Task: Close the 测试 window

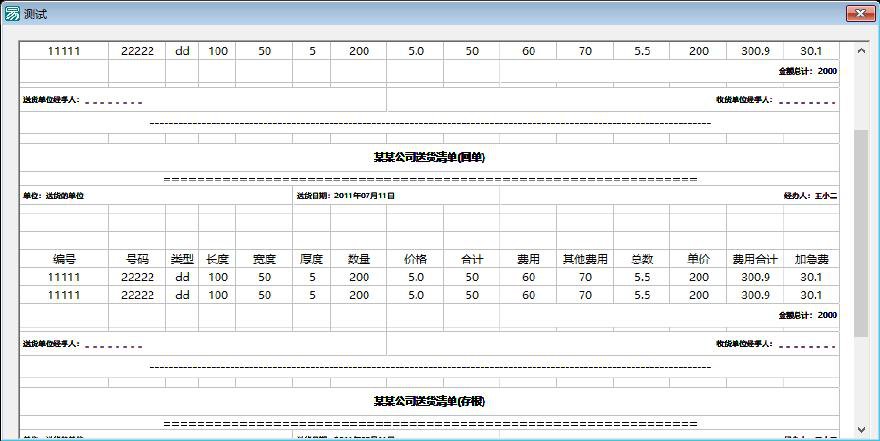Action: 860,13
